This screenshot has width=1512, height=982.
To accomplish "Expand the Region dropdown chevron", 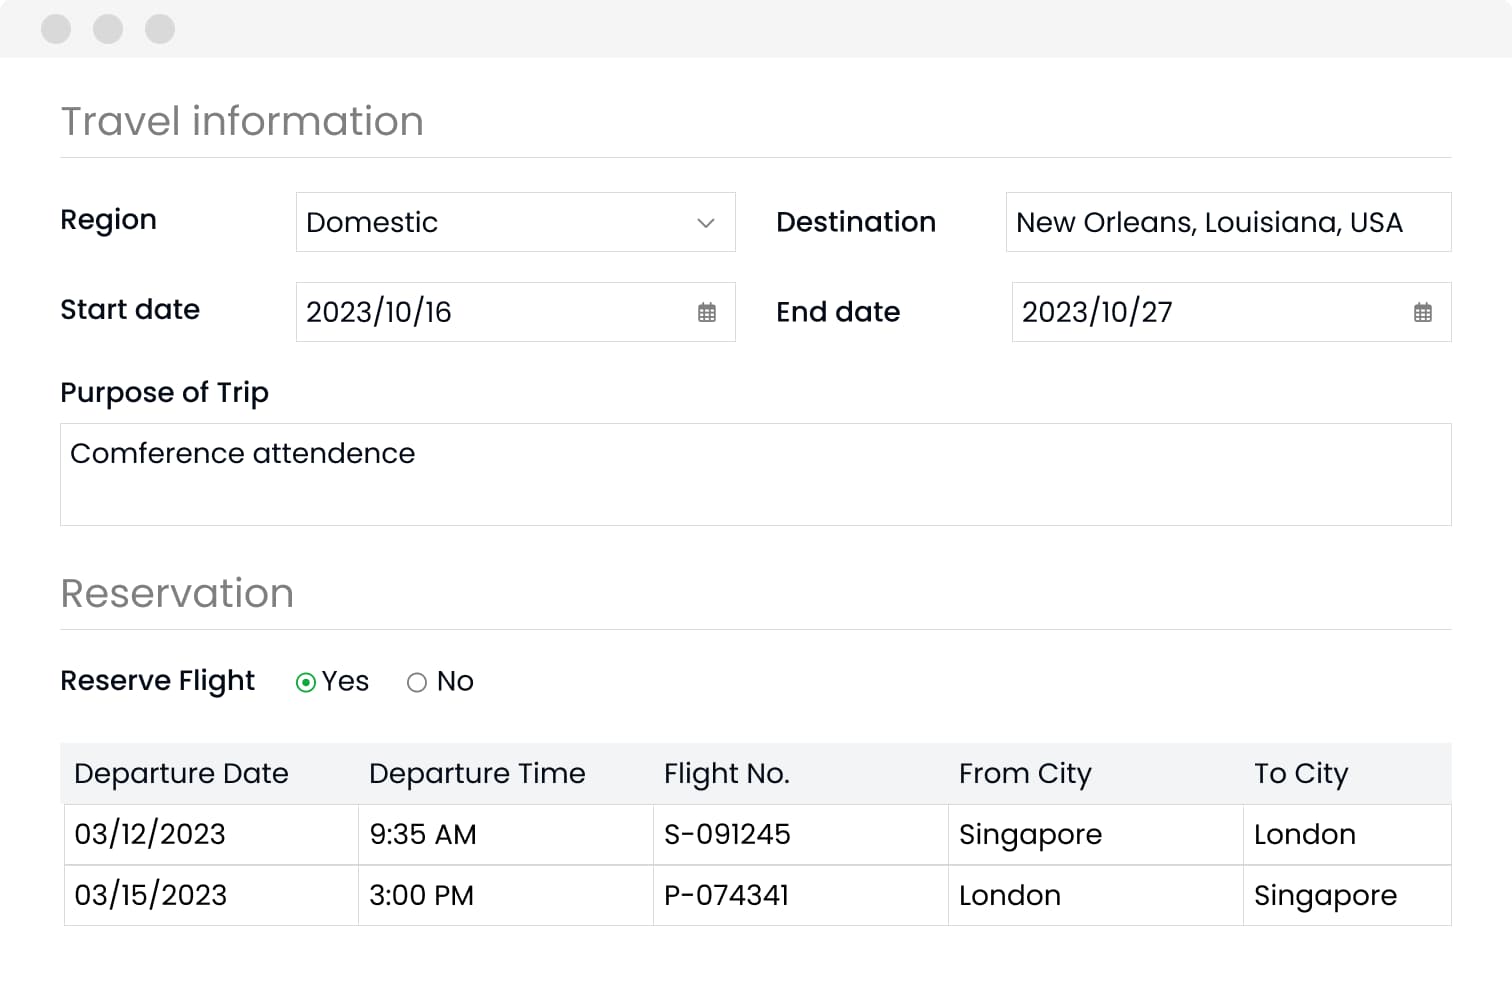I will tap(705, 222).
